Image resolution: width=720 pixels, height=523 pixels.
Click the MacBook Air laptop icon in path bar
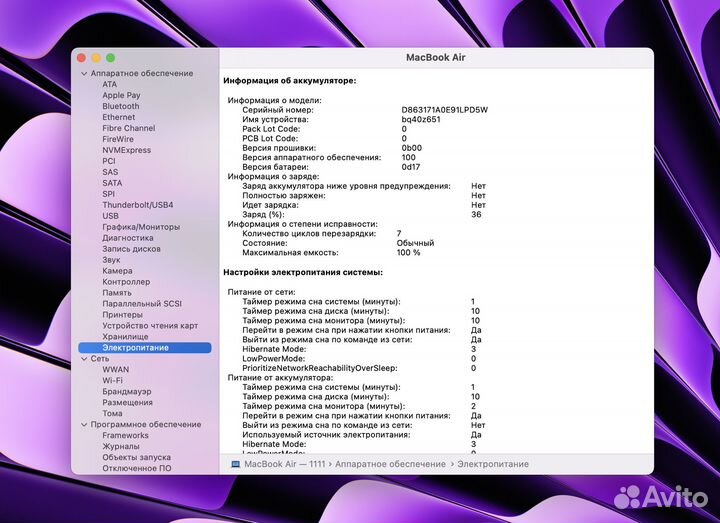point(236,464)
